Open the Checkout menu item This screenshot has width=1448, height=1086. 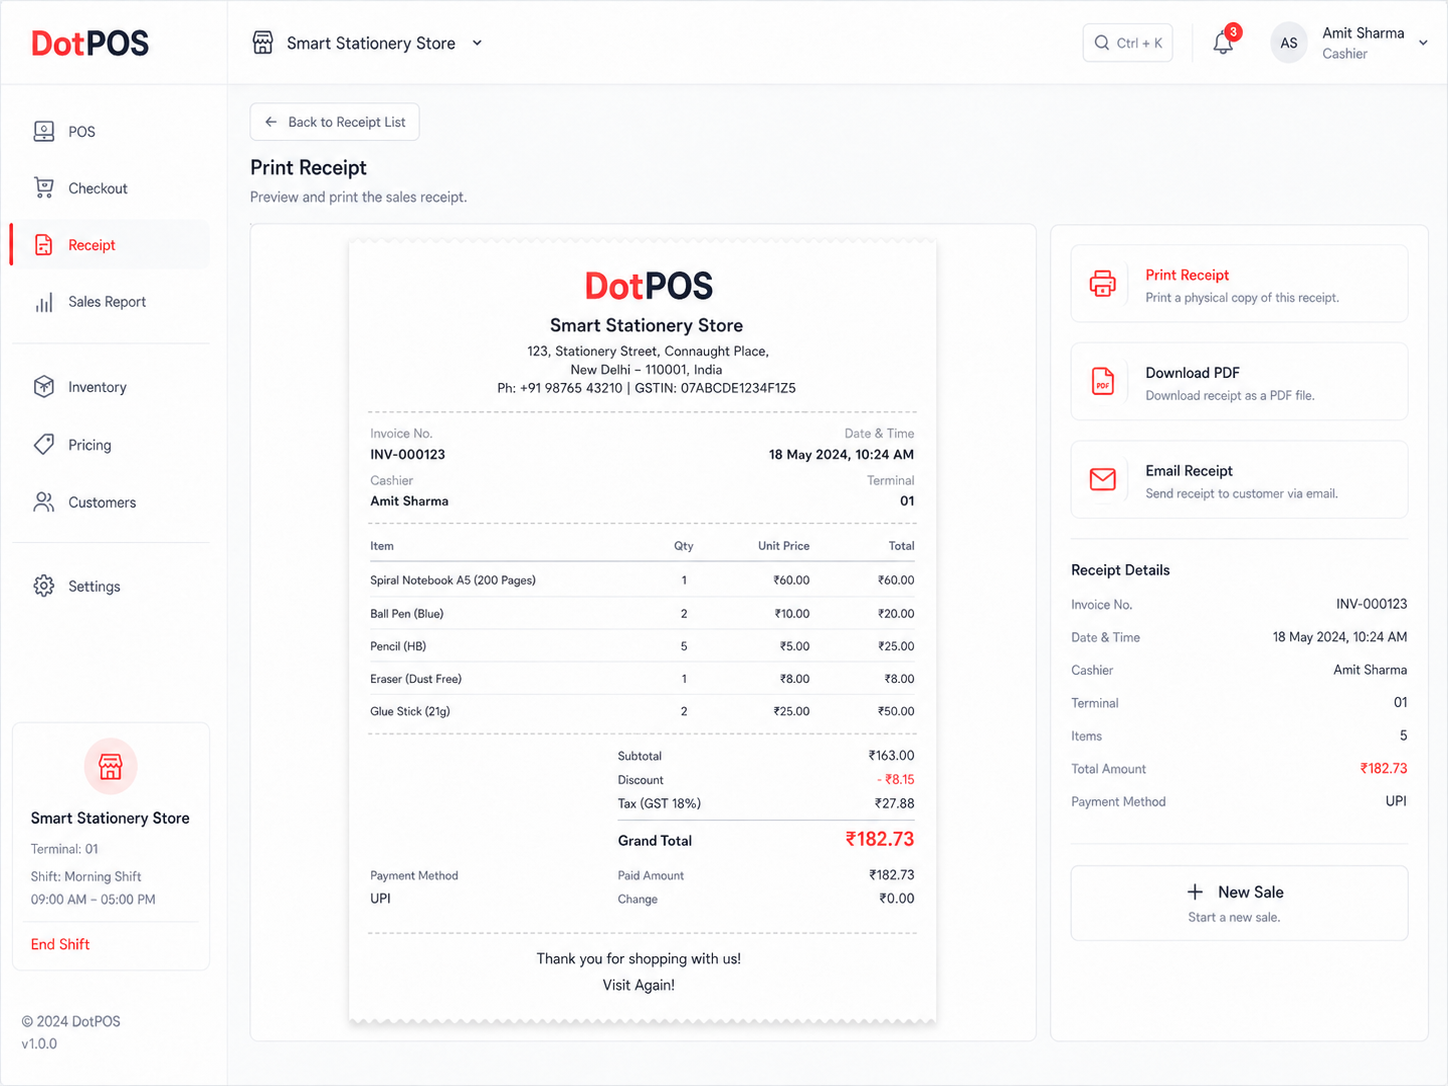[110, 188]
